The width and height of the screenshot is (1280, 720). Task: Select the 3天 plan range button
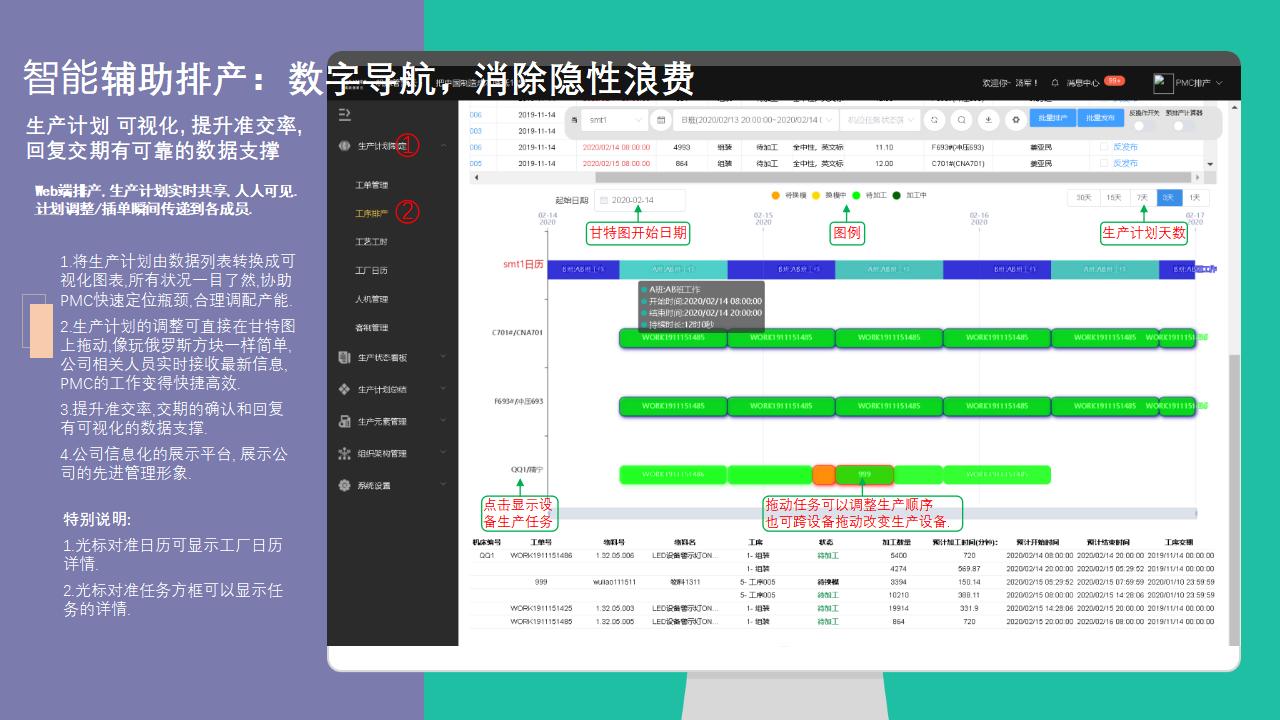coord(1169,198)
